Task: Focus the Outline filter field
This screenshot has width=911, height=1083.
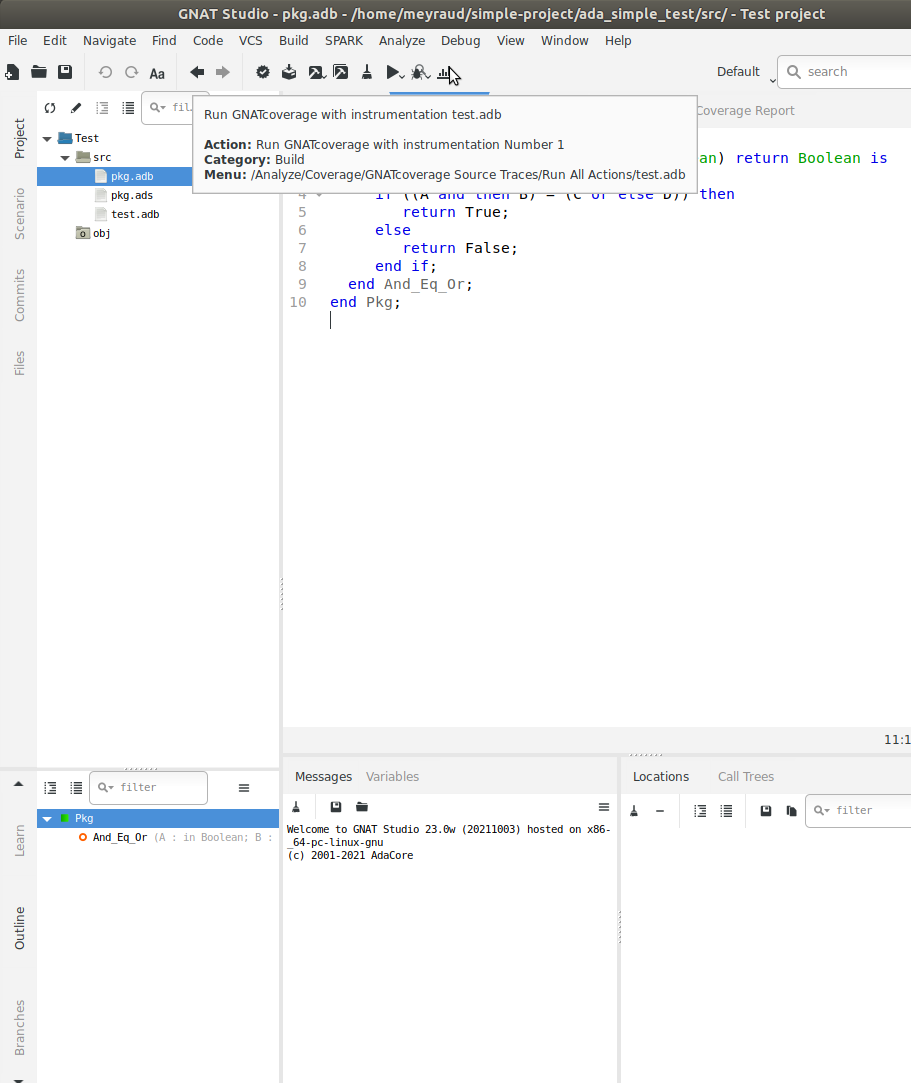Action: point(148,787)
